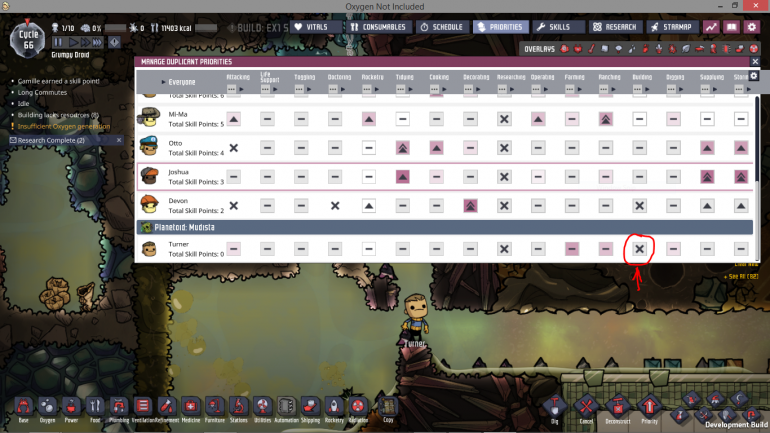
Task: Select the Deconstruct tool
Action: point(618,407)
